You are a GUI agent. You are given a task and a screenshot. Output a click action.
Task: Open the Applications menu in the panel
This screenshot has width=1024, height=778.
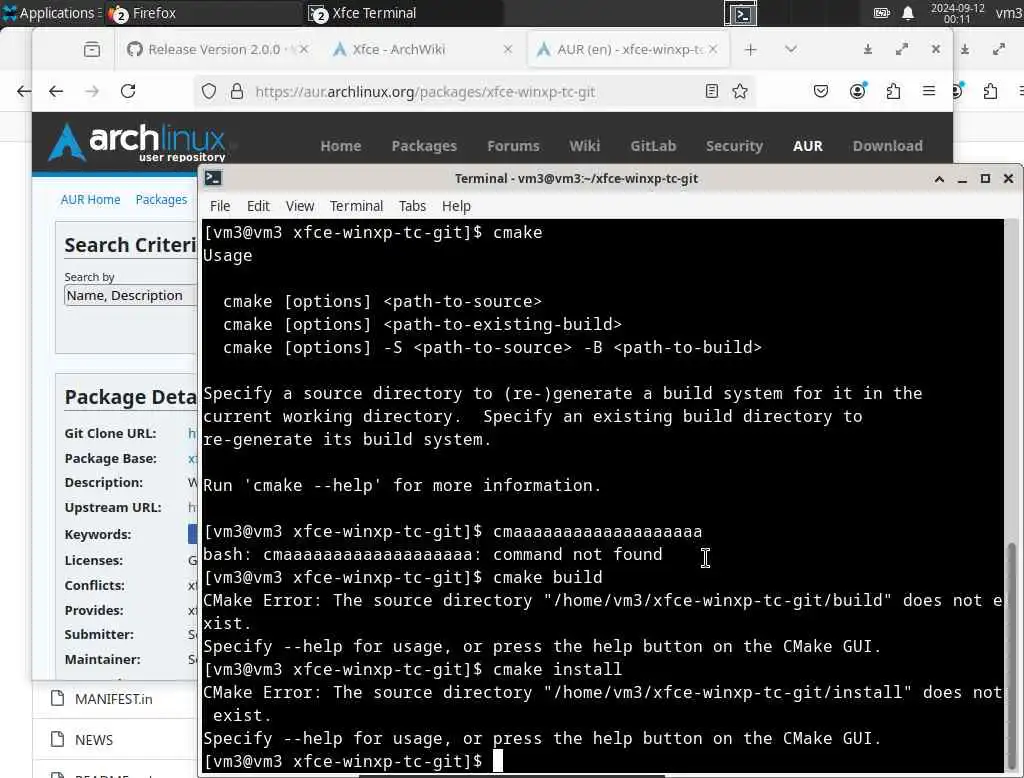pyautogui.click(x=50, y=13)
